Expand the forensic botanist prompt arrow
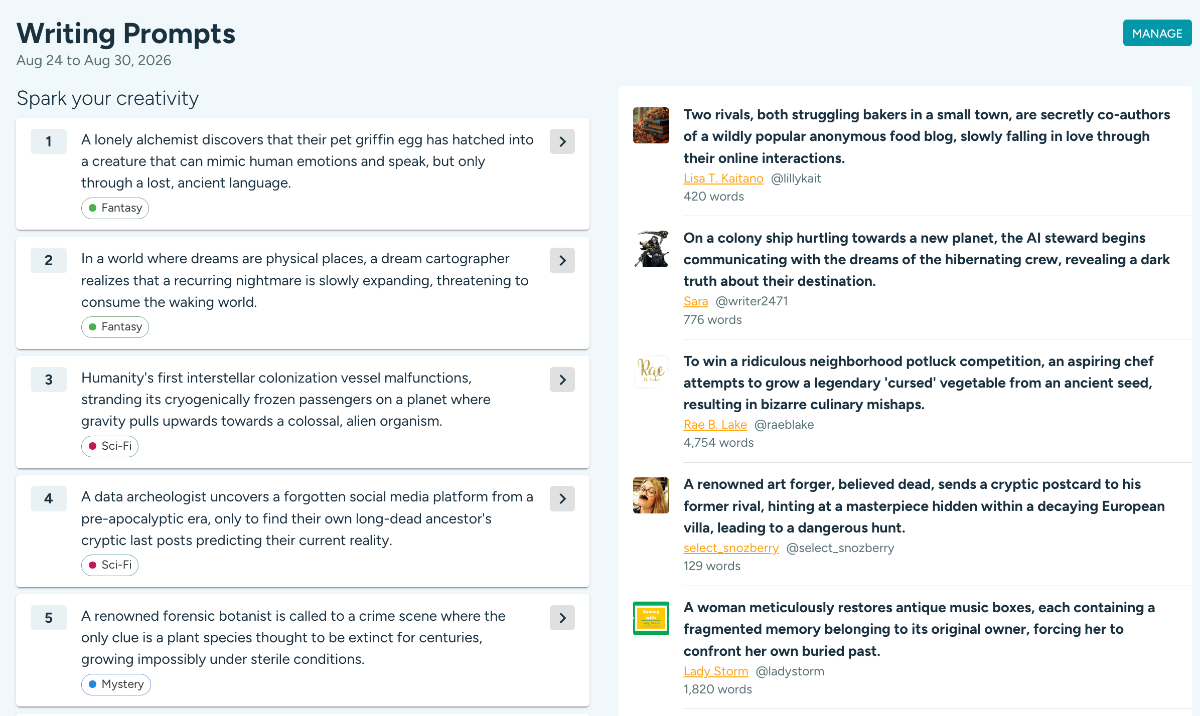 (562, 618)
